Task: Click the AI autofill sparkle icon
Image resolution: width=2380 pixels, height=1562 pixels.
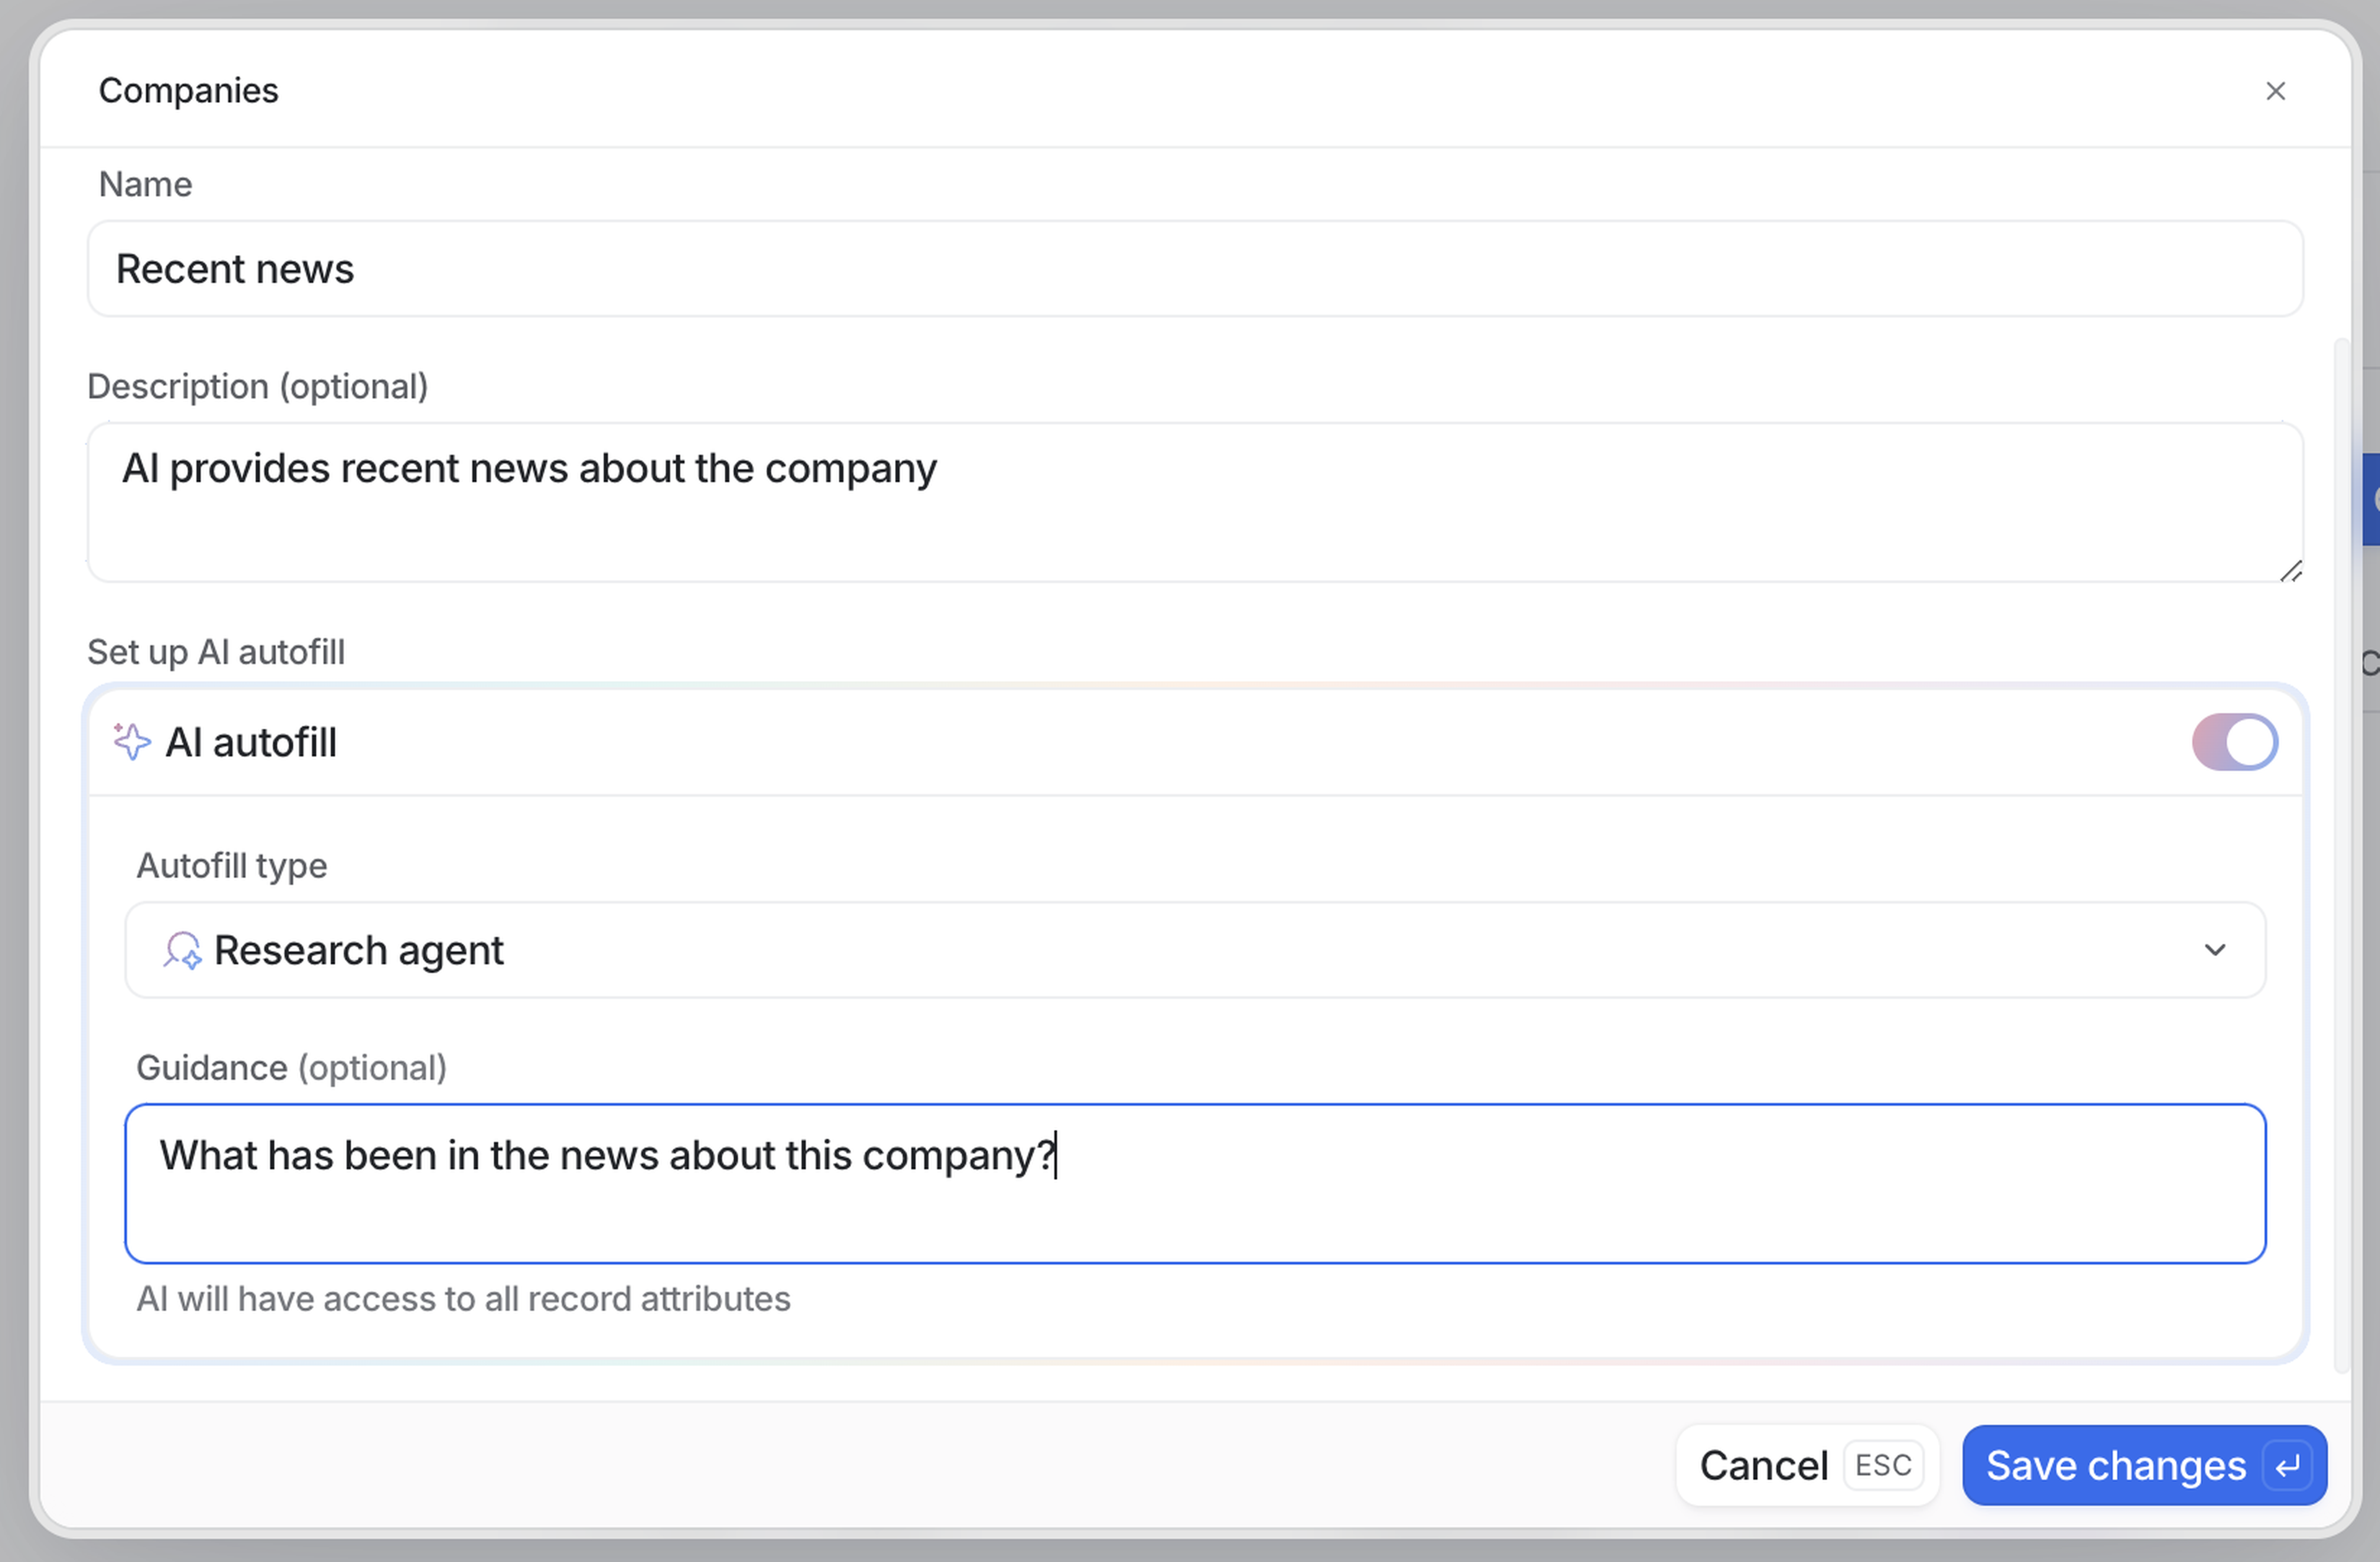Action: pos(132,742)
